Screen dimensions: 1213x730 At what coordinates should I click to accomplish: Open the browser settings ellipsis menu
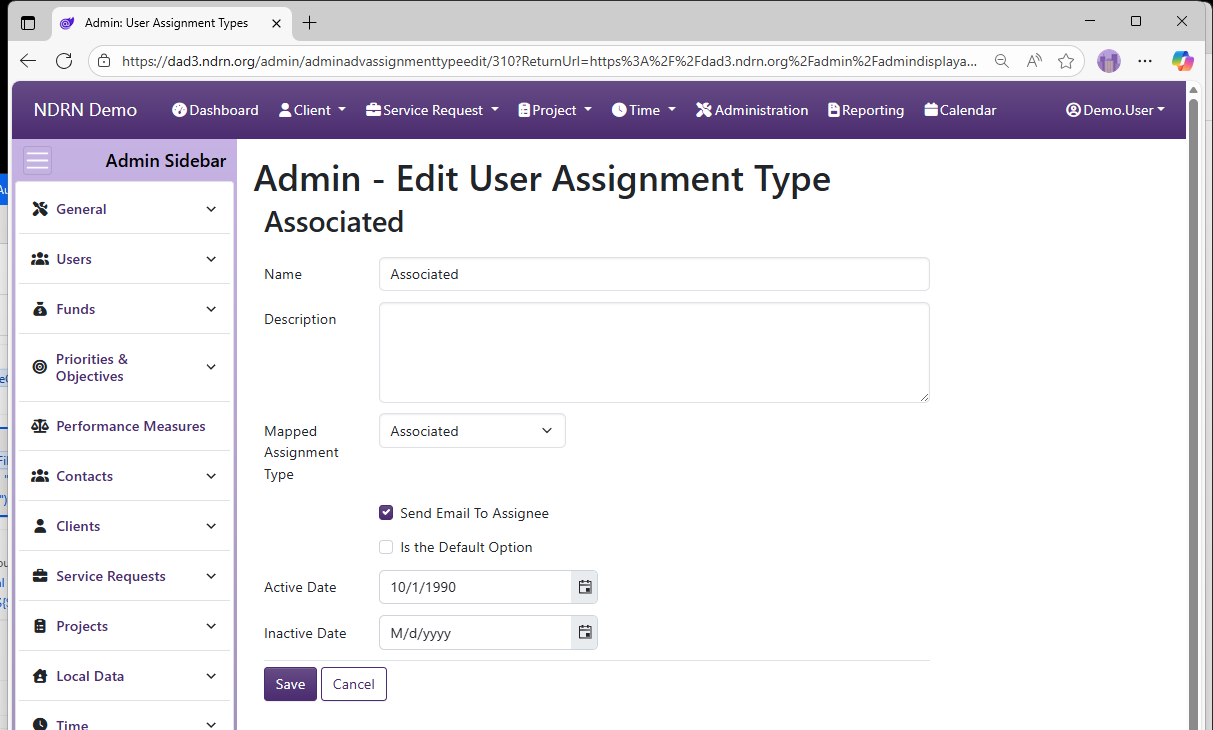pyautogui.click(x=1145, y=61)
